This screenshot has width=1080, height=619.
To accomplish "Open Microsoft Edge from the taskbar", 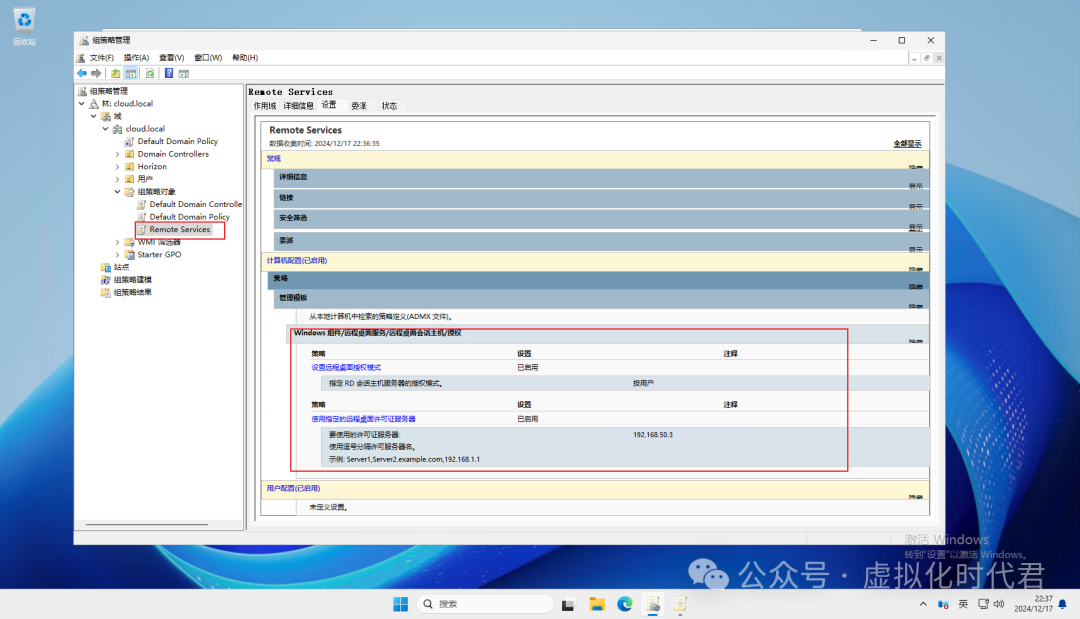I will pyautogui.click(x=625, y=604).
